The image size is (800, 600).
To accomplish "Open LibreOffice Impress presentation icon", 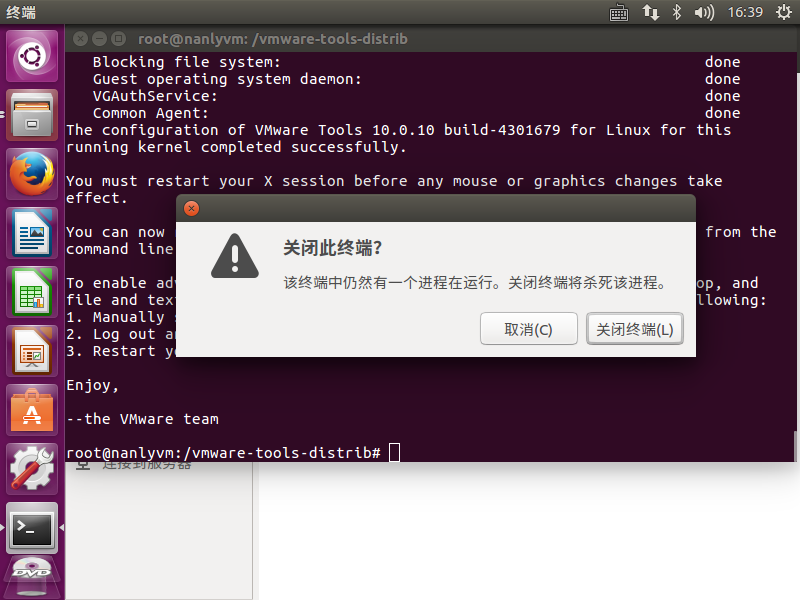I will 32,351.
